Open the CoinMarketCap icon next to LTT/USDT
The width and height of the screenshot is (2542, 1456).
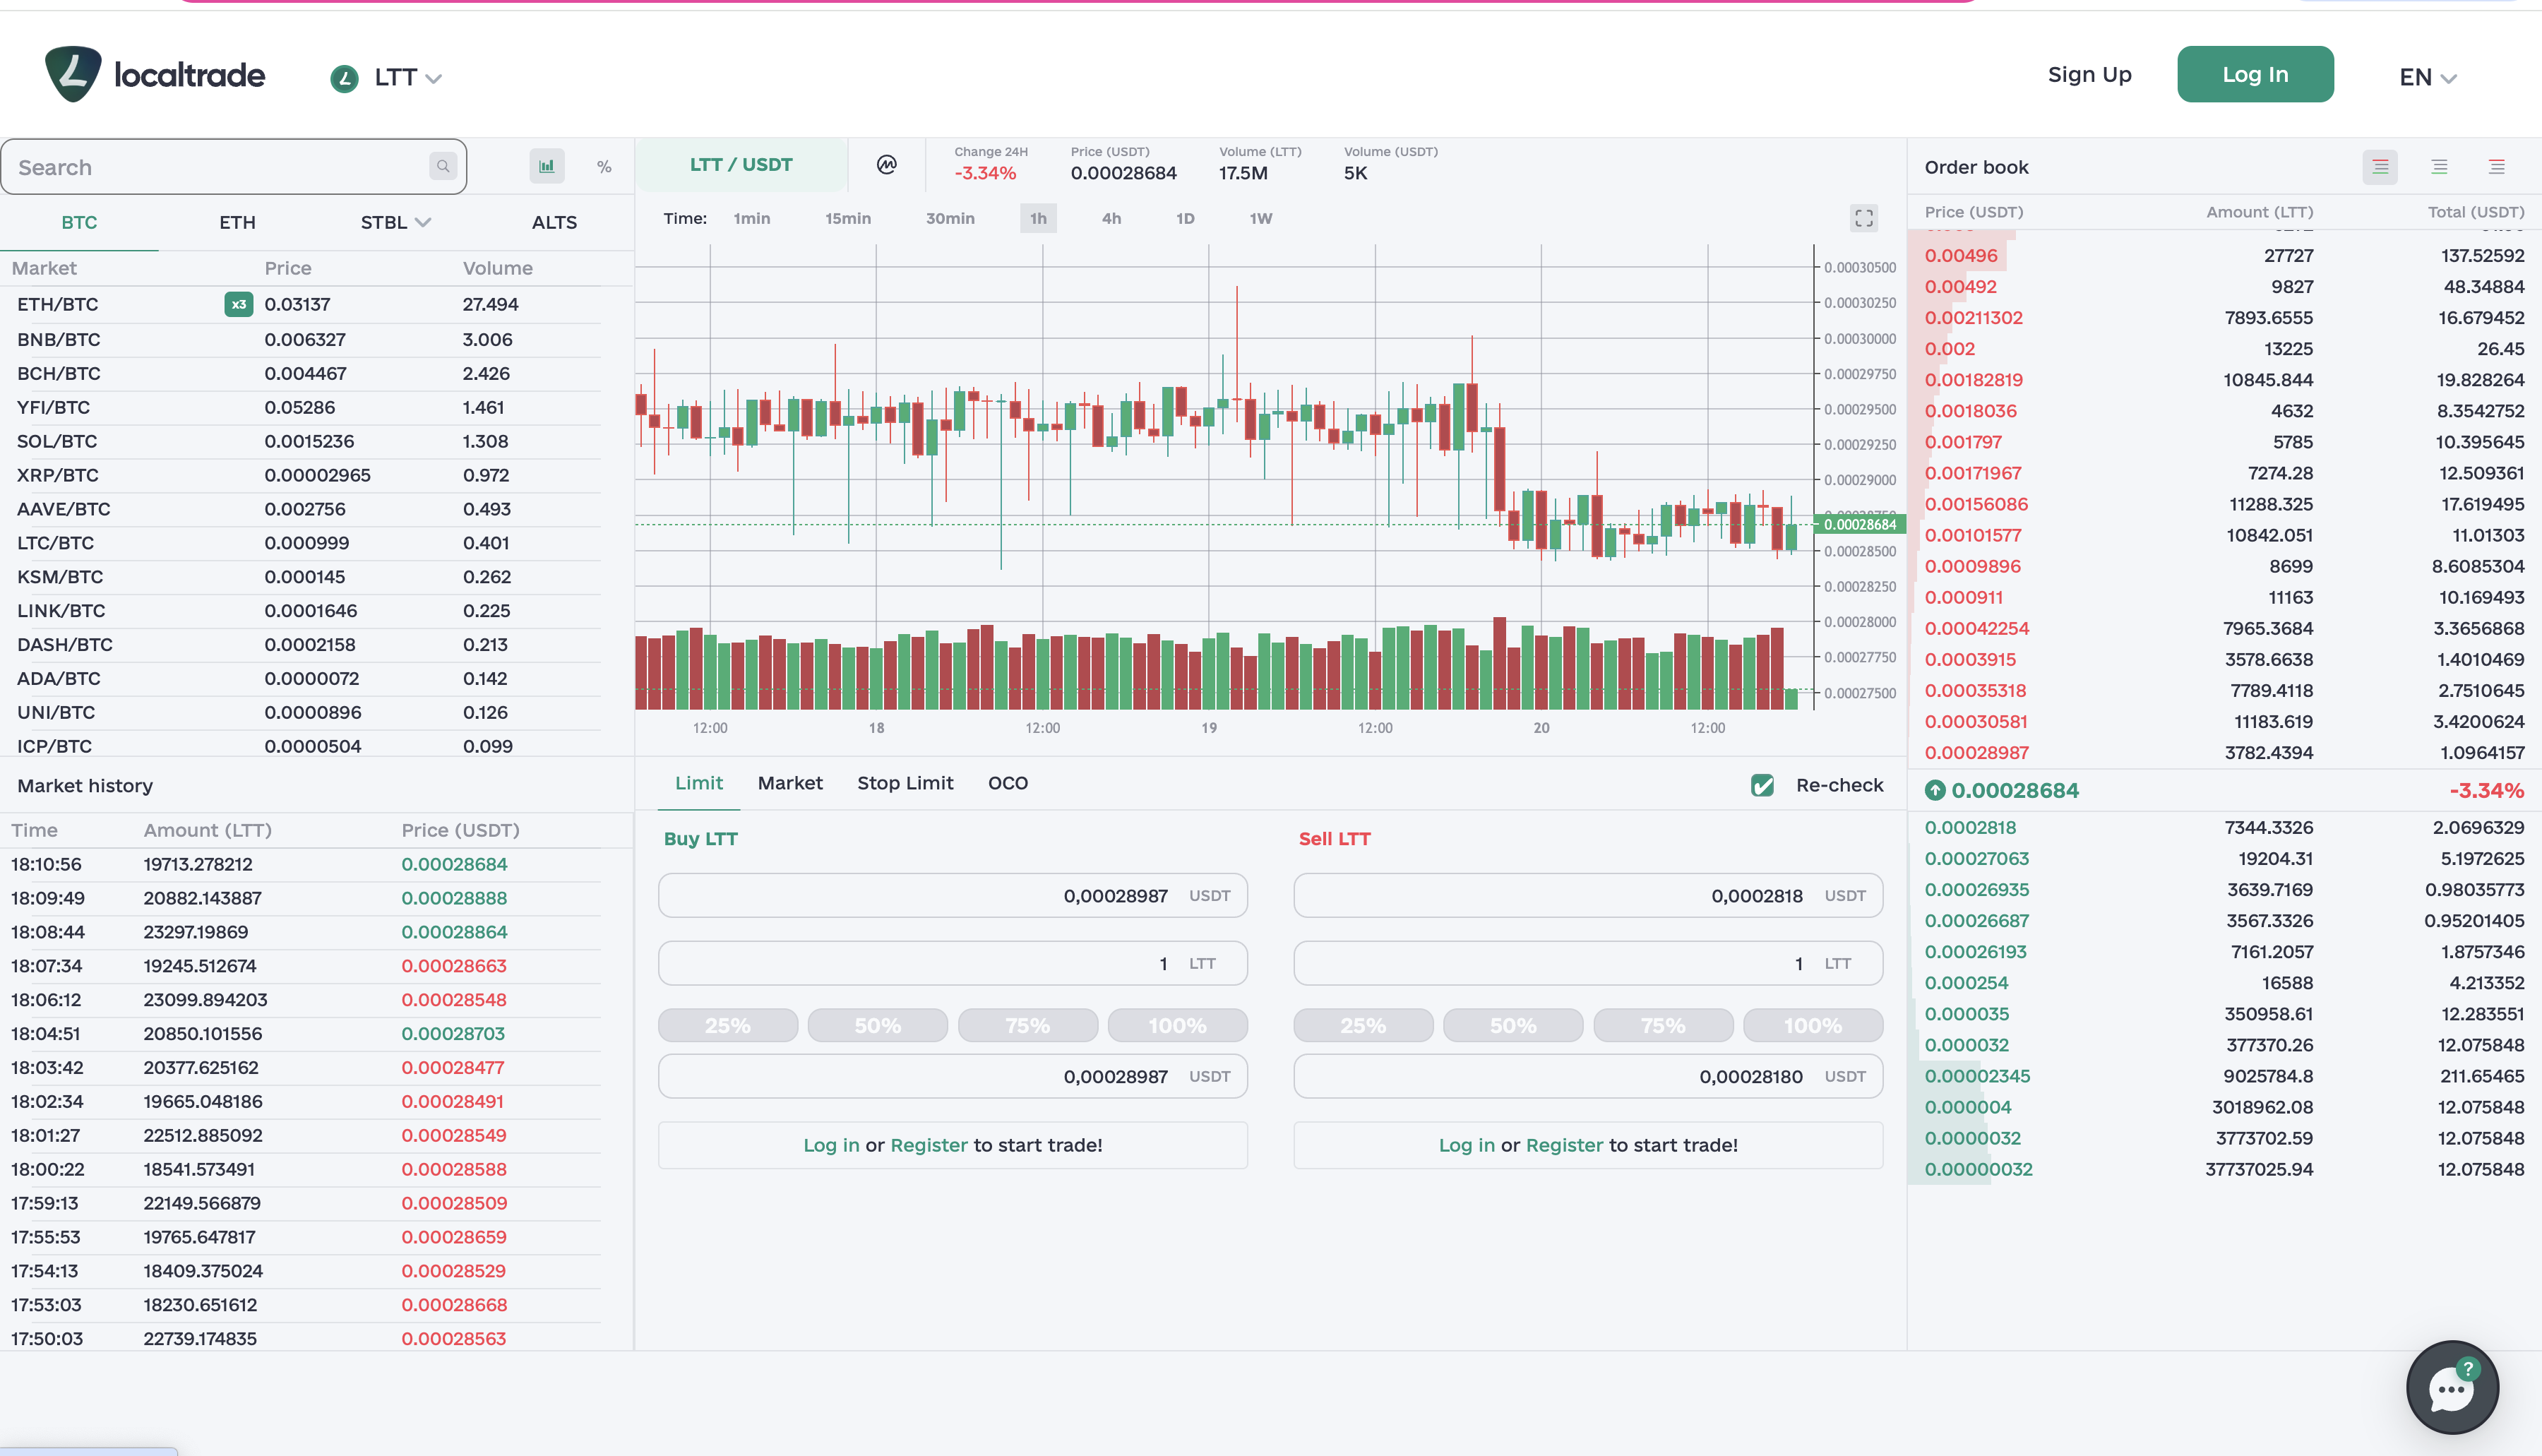click(886, 165)
